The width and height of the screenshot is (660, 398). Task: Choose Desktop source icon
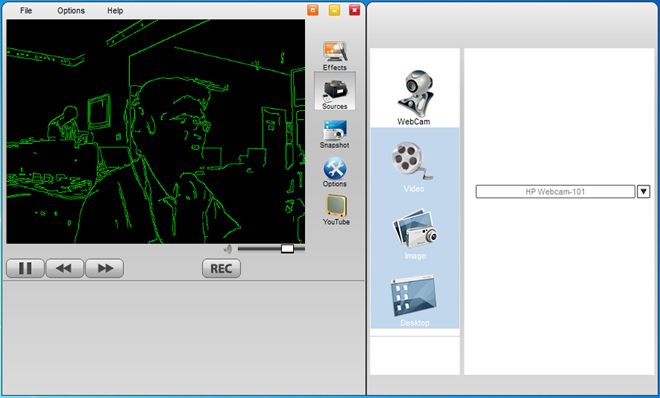click(x=415, y=300)
